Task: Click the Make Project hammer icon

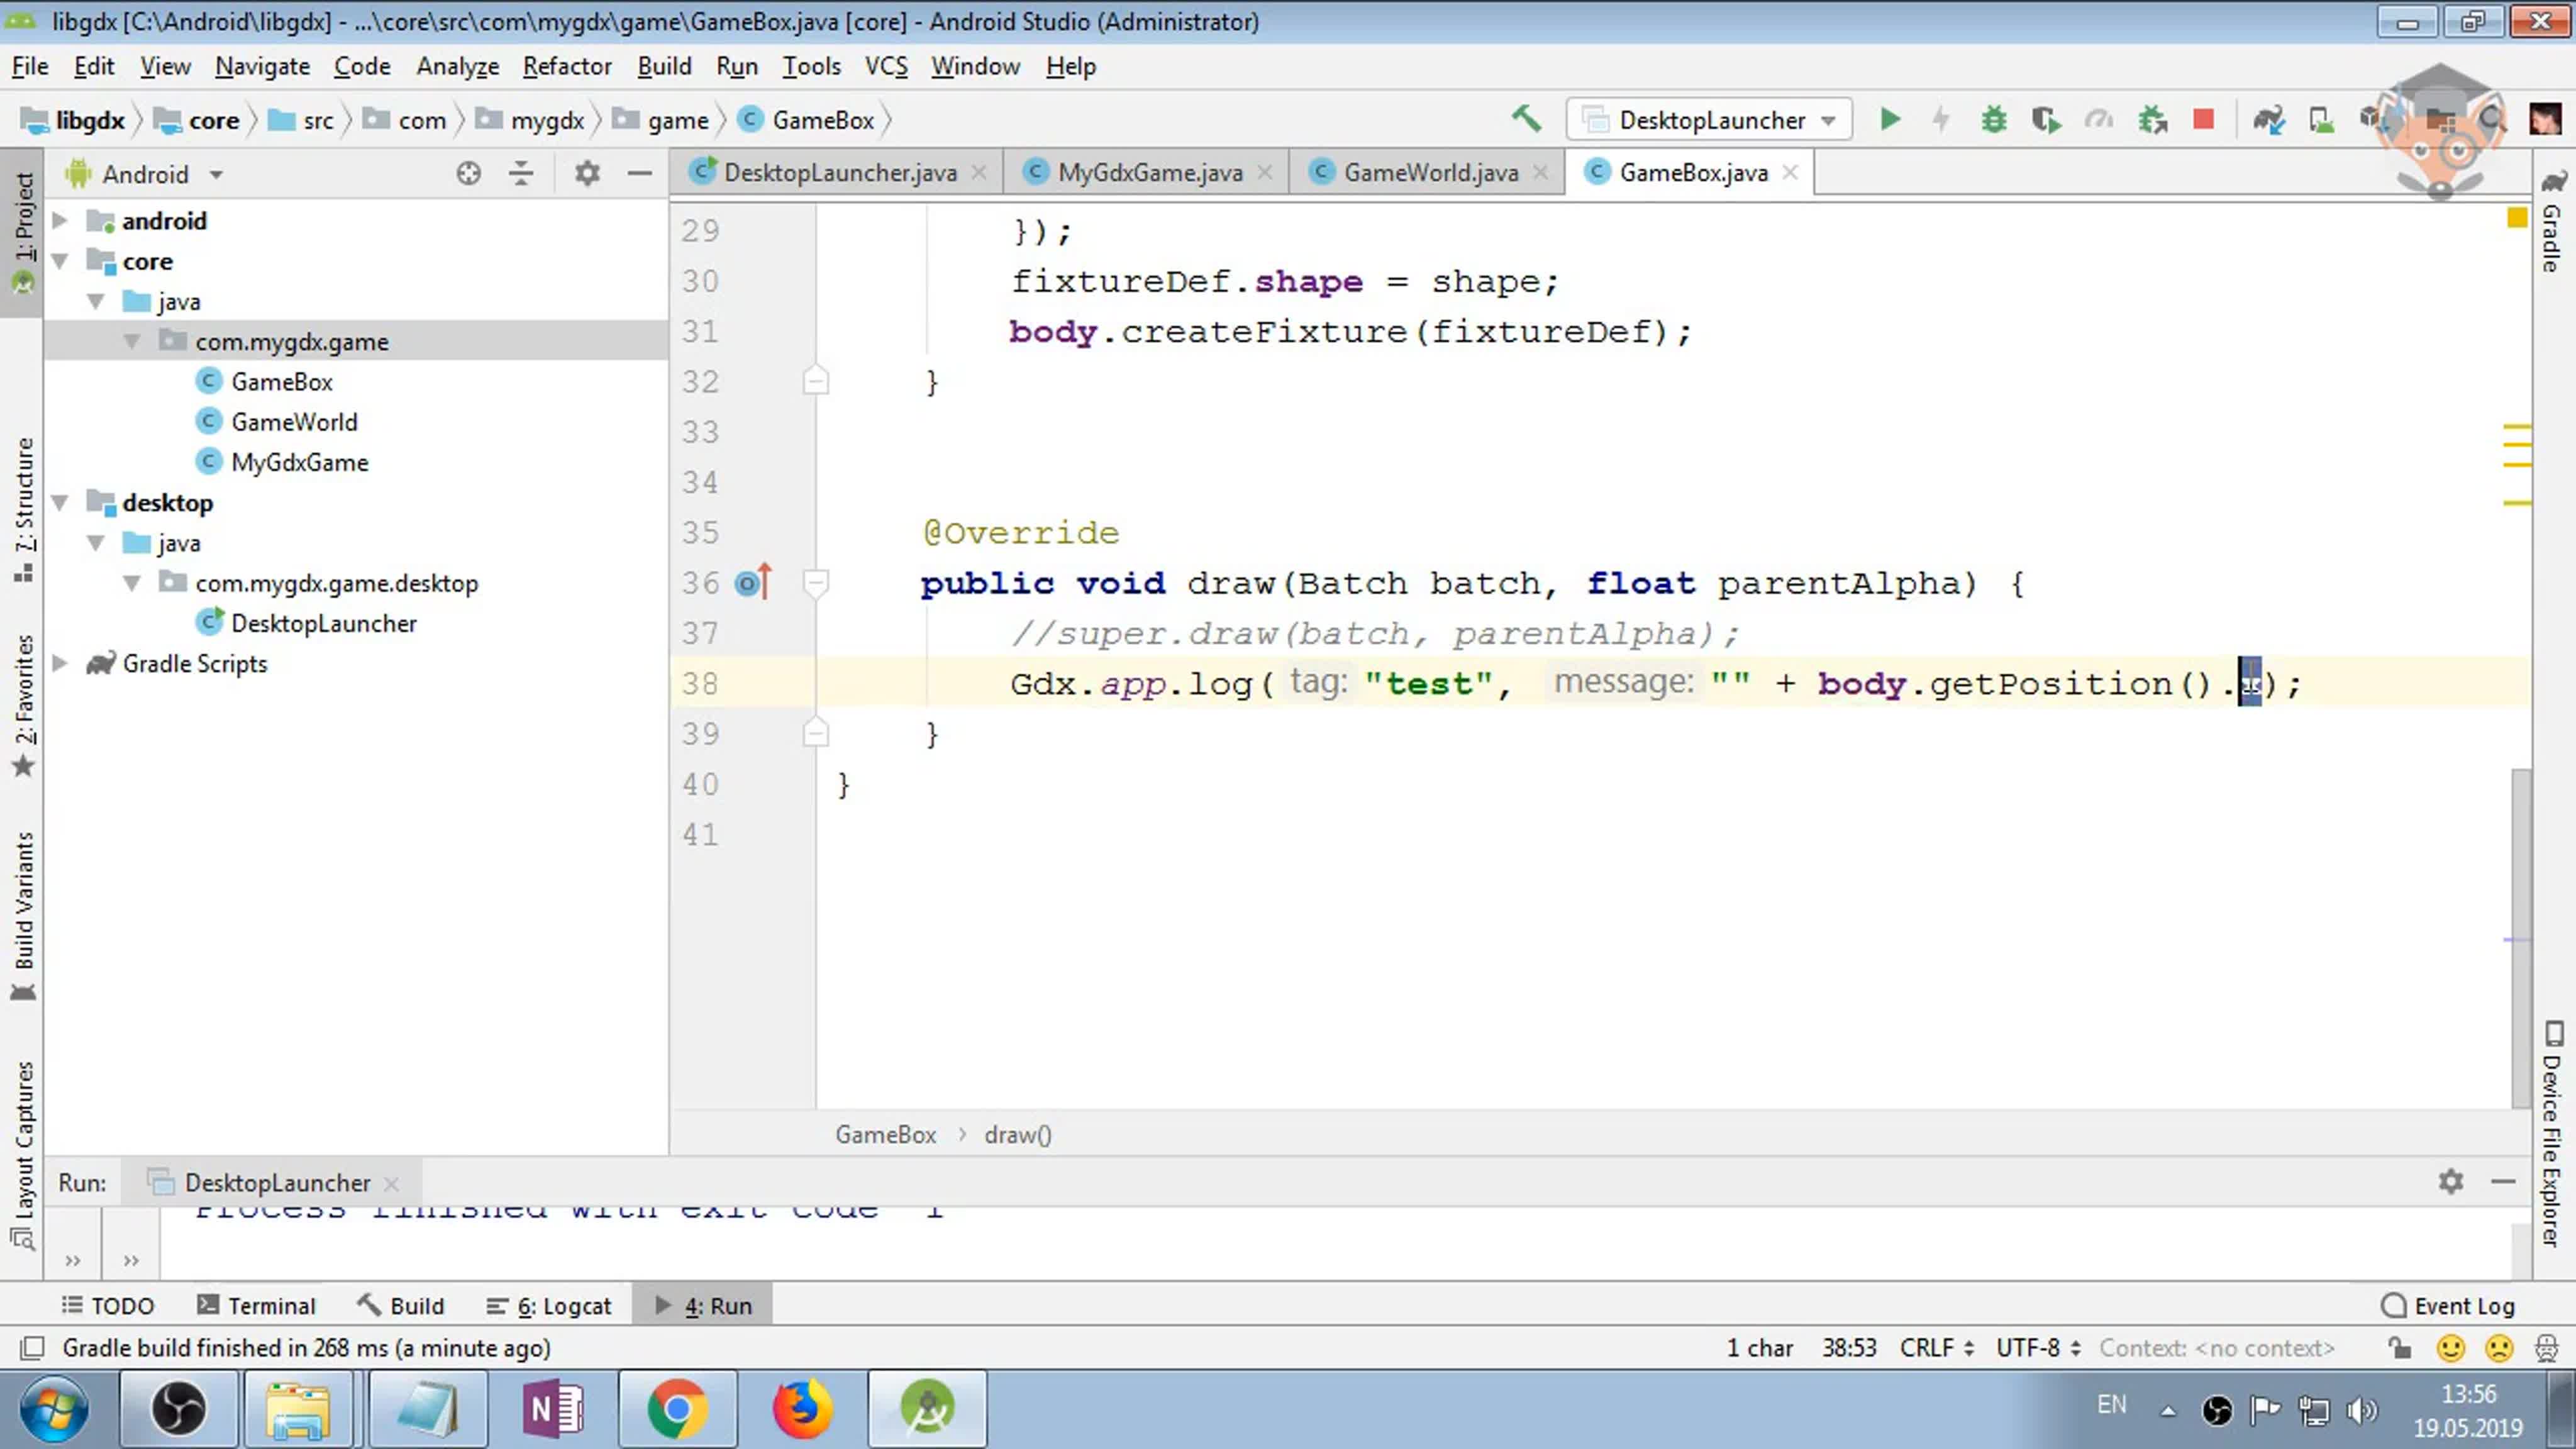Action: point(1526,119)
